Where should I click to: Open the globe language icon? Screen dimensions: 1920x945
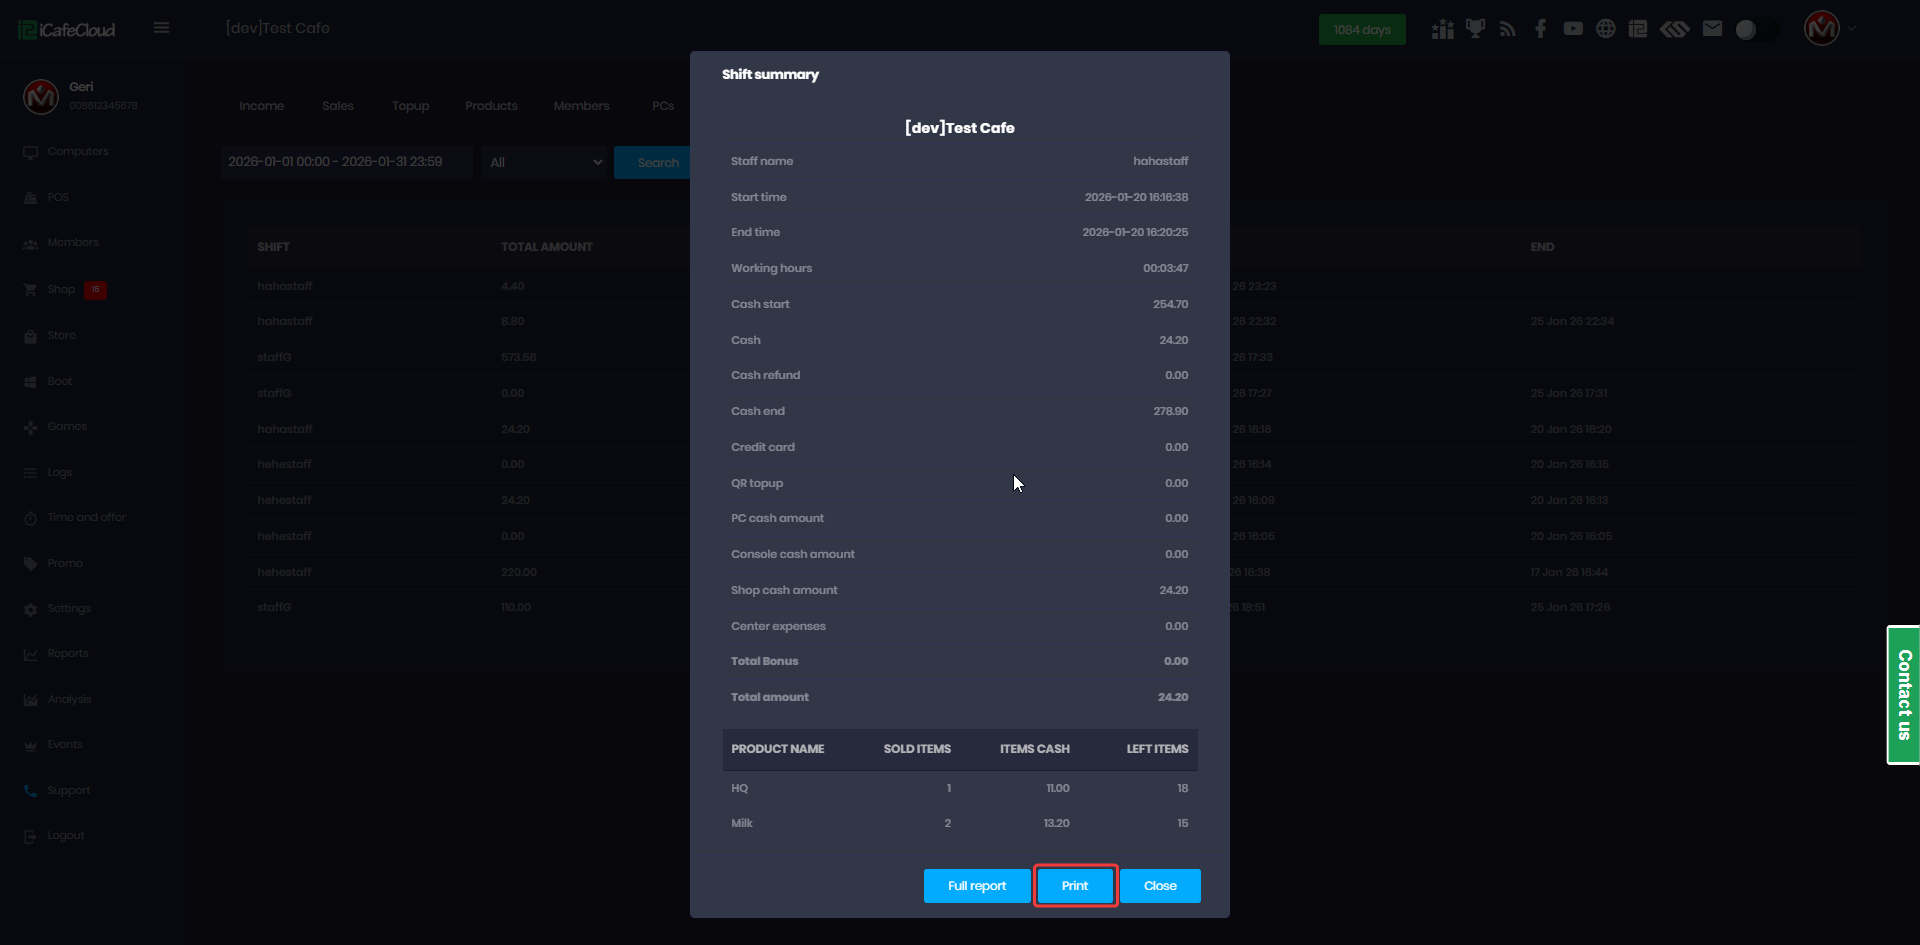[1605, 29]
